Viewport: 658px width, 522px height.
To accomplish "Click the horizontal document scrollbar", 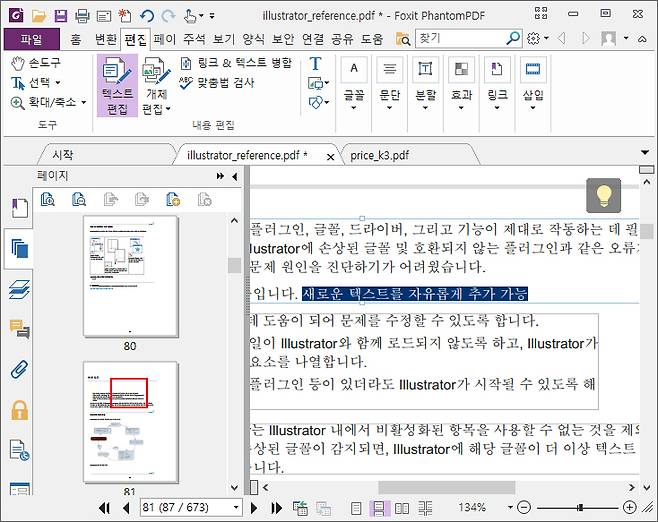I will [x=446, y=487].
